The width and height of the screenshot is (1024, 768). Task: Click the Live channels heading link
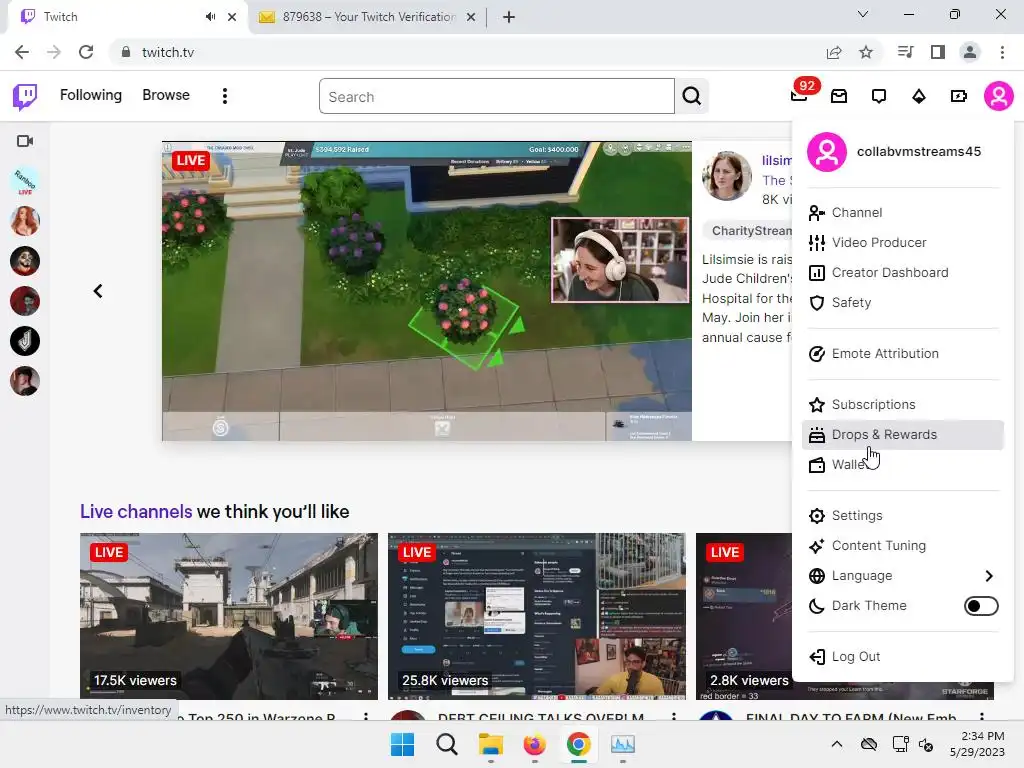pos(136,511)
